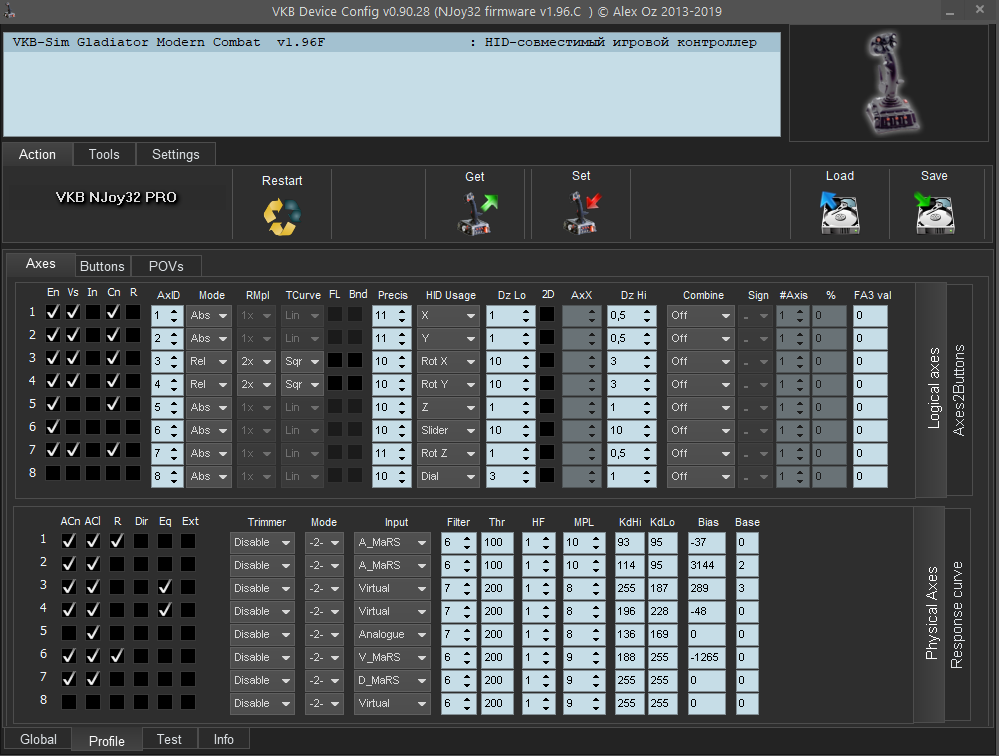The width and height of the screenshot is (999, 756).
Task: Open RMpl 2x dropdown for axis 3
Action: (256, 361)
